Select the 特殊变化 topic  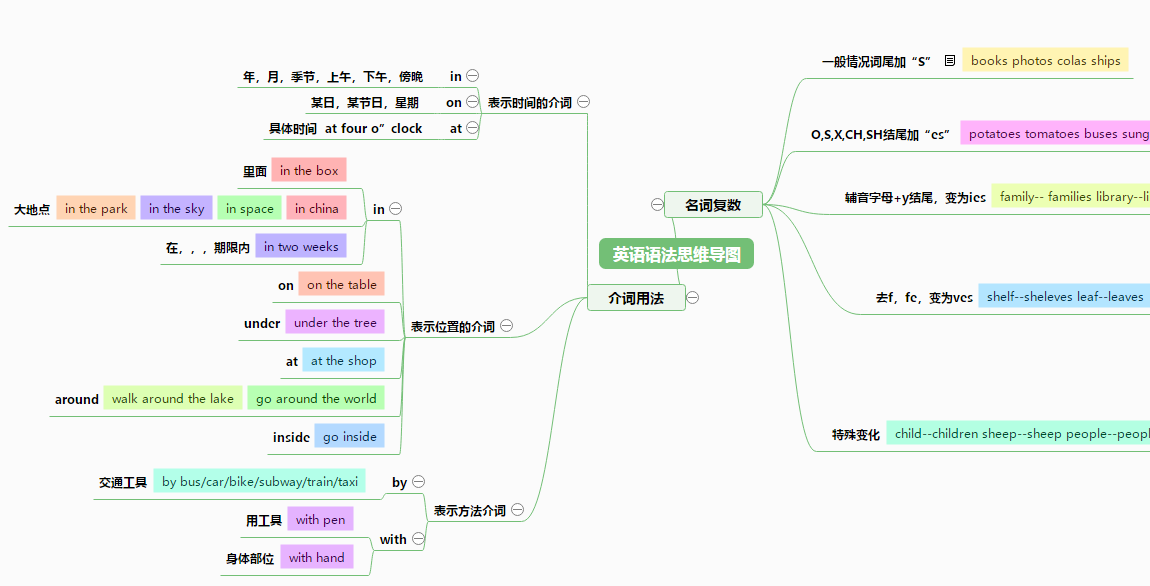(856, 434)
